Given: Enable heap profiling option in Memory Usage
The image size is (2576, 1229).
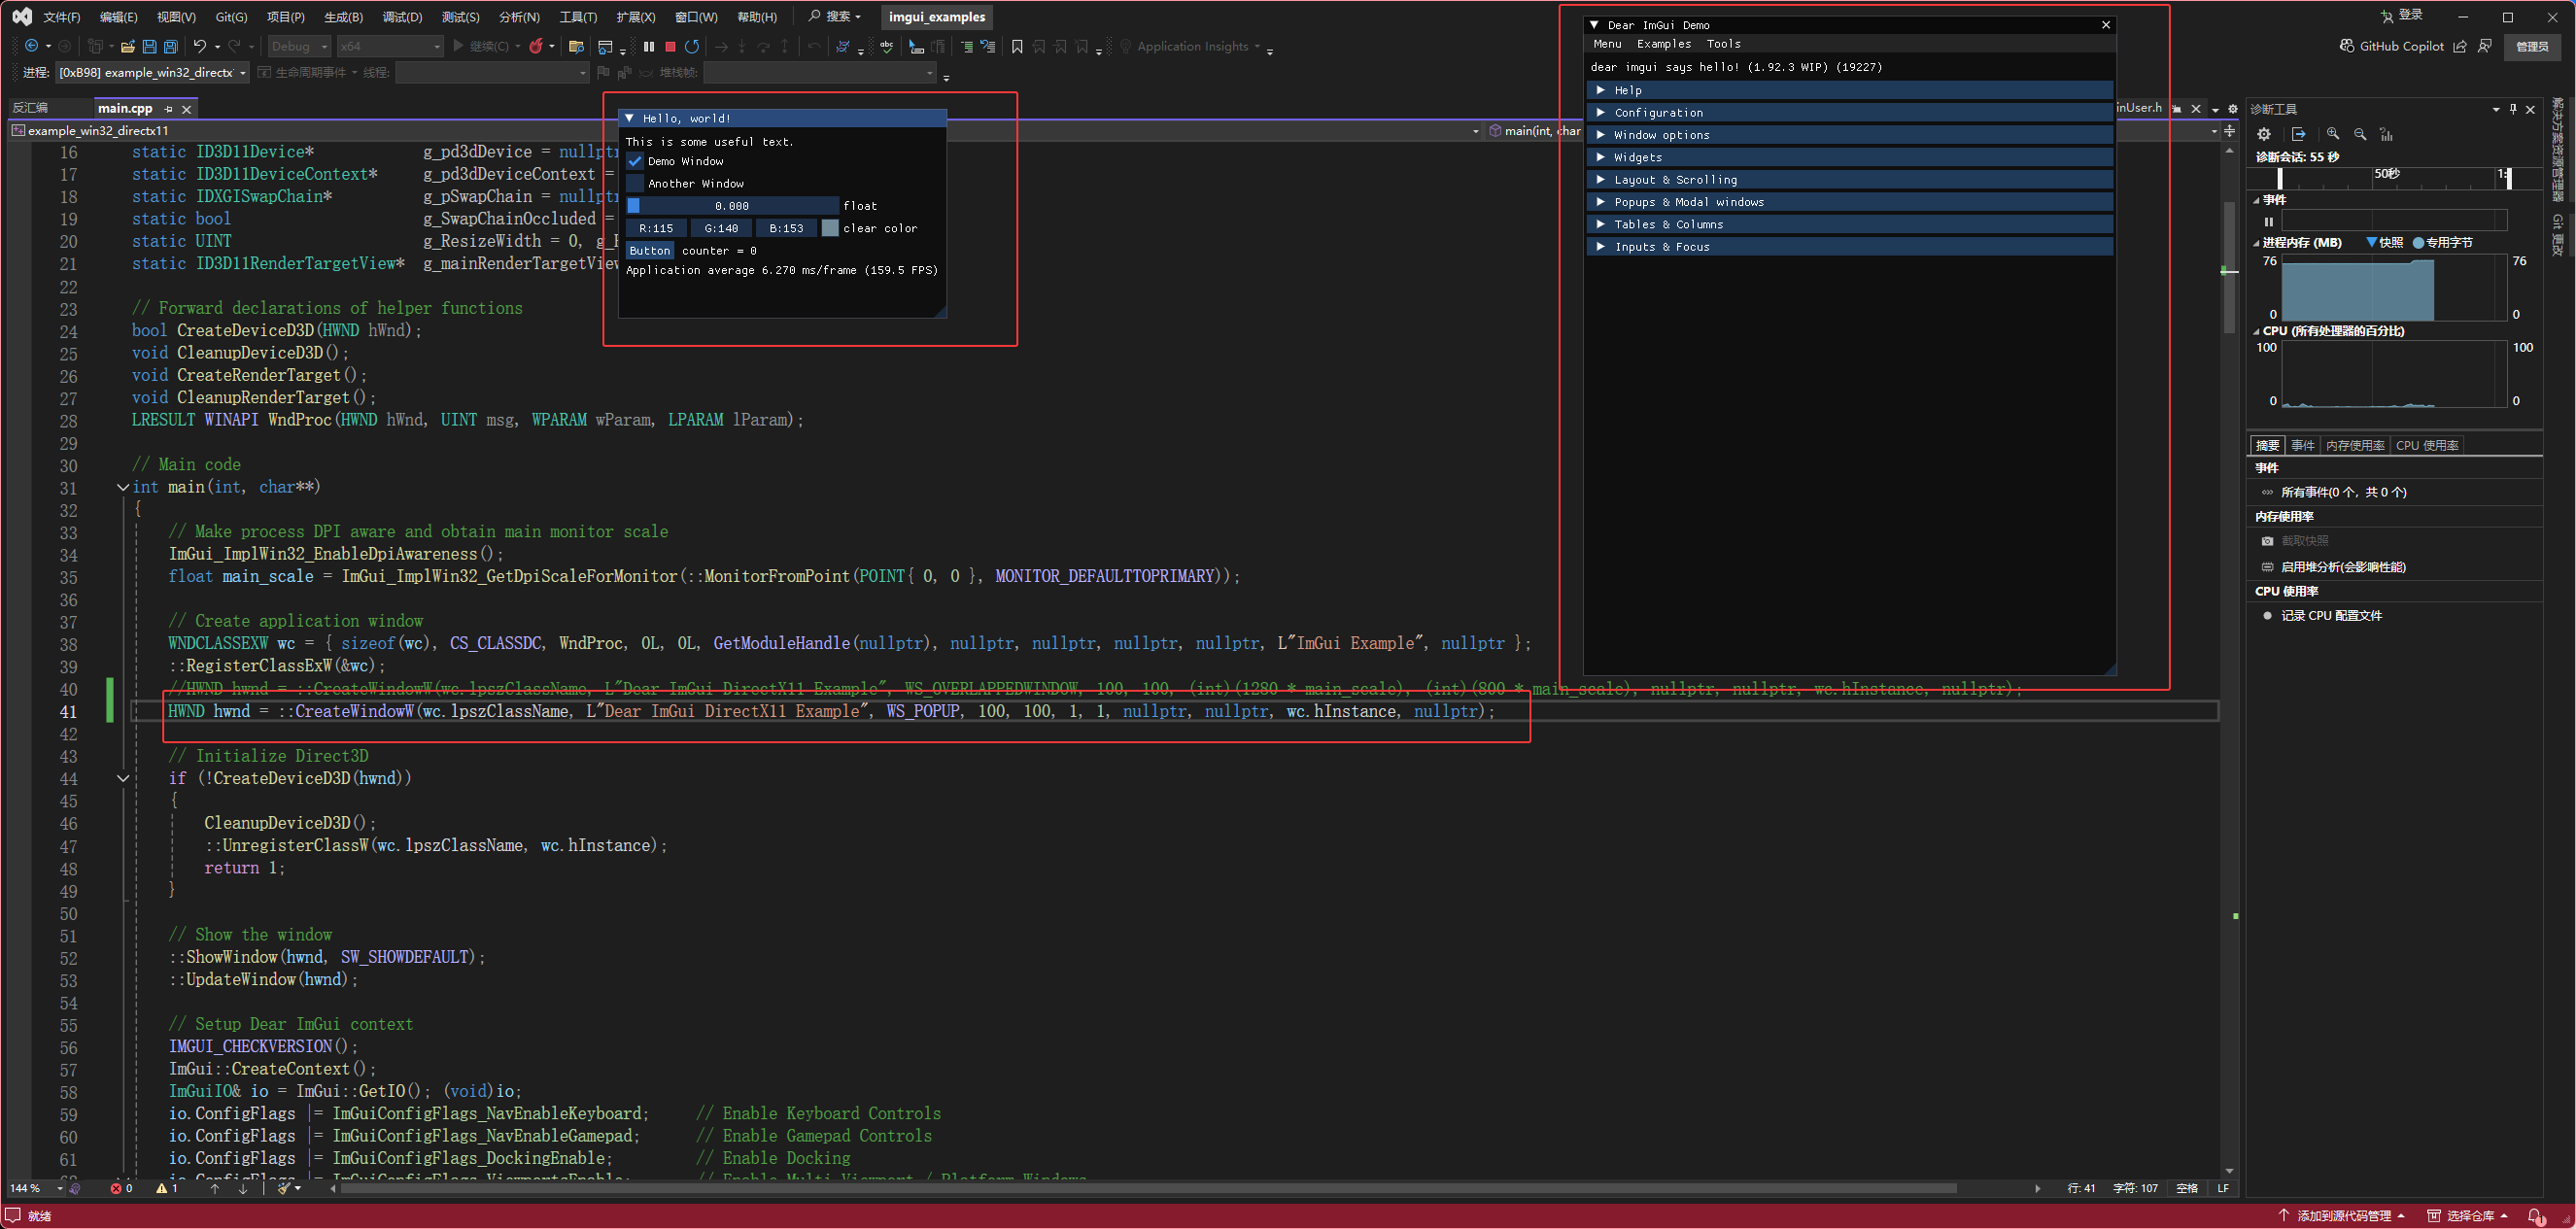Looking at the screenshot, I should [2334, 567].
